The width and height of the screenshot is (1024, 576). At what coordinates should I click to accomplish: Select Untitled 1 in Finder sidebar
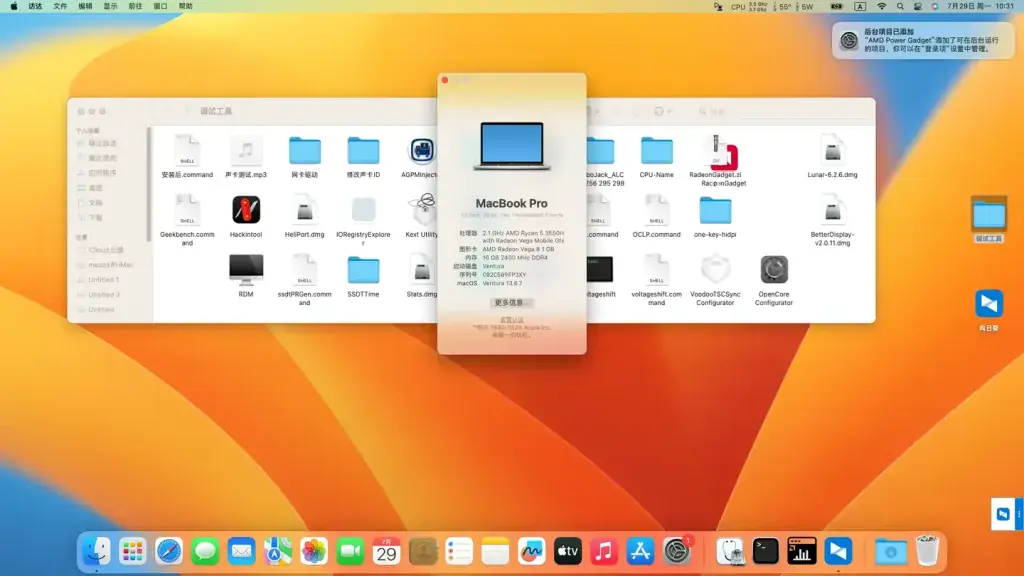coord(103,280)
